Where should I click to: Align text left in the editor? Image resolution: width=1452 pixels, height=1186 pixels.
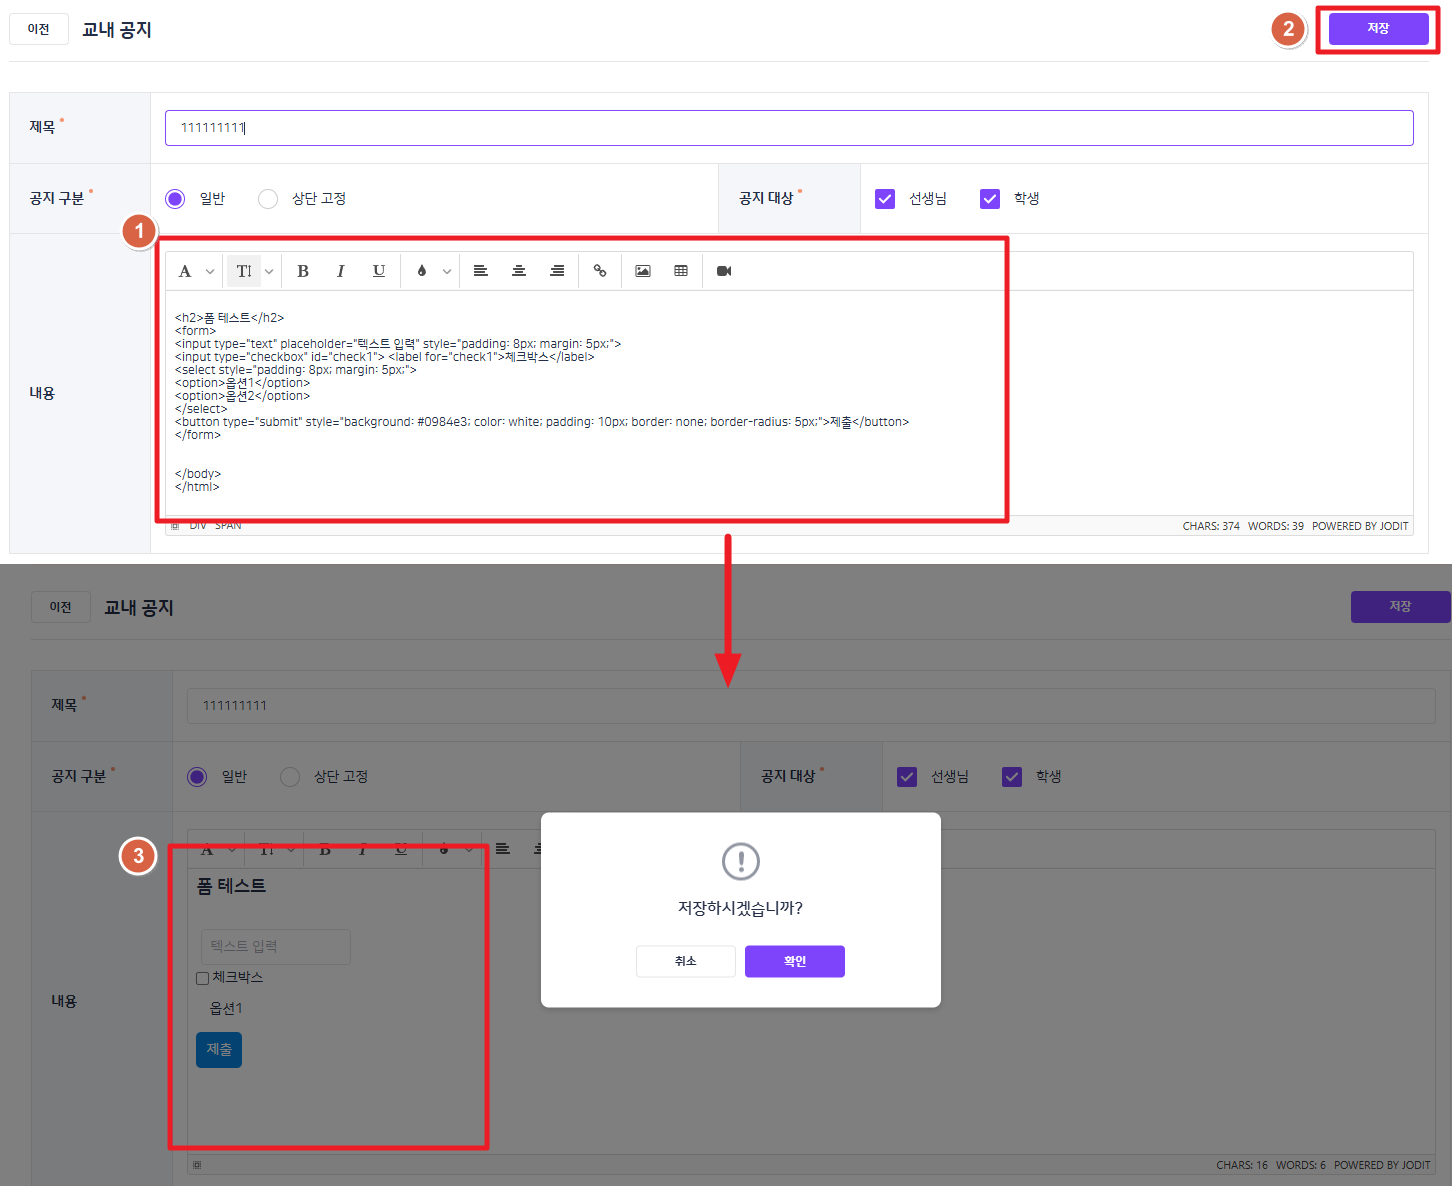481,271
